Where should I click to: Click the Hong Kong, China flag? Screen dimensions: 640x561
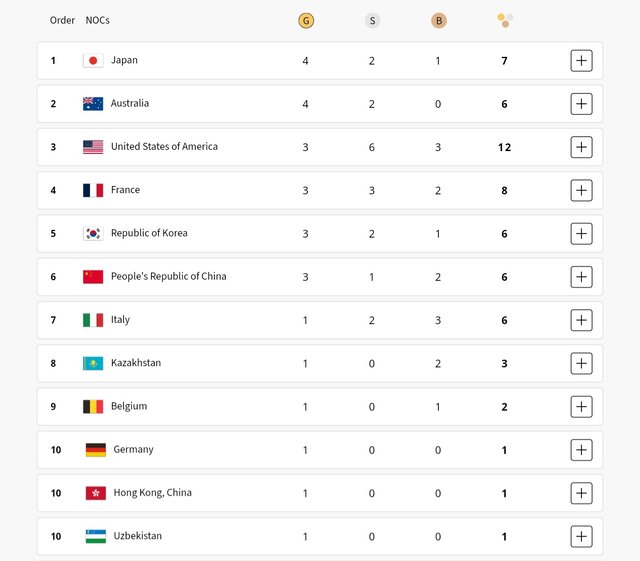tap(96, 493)
